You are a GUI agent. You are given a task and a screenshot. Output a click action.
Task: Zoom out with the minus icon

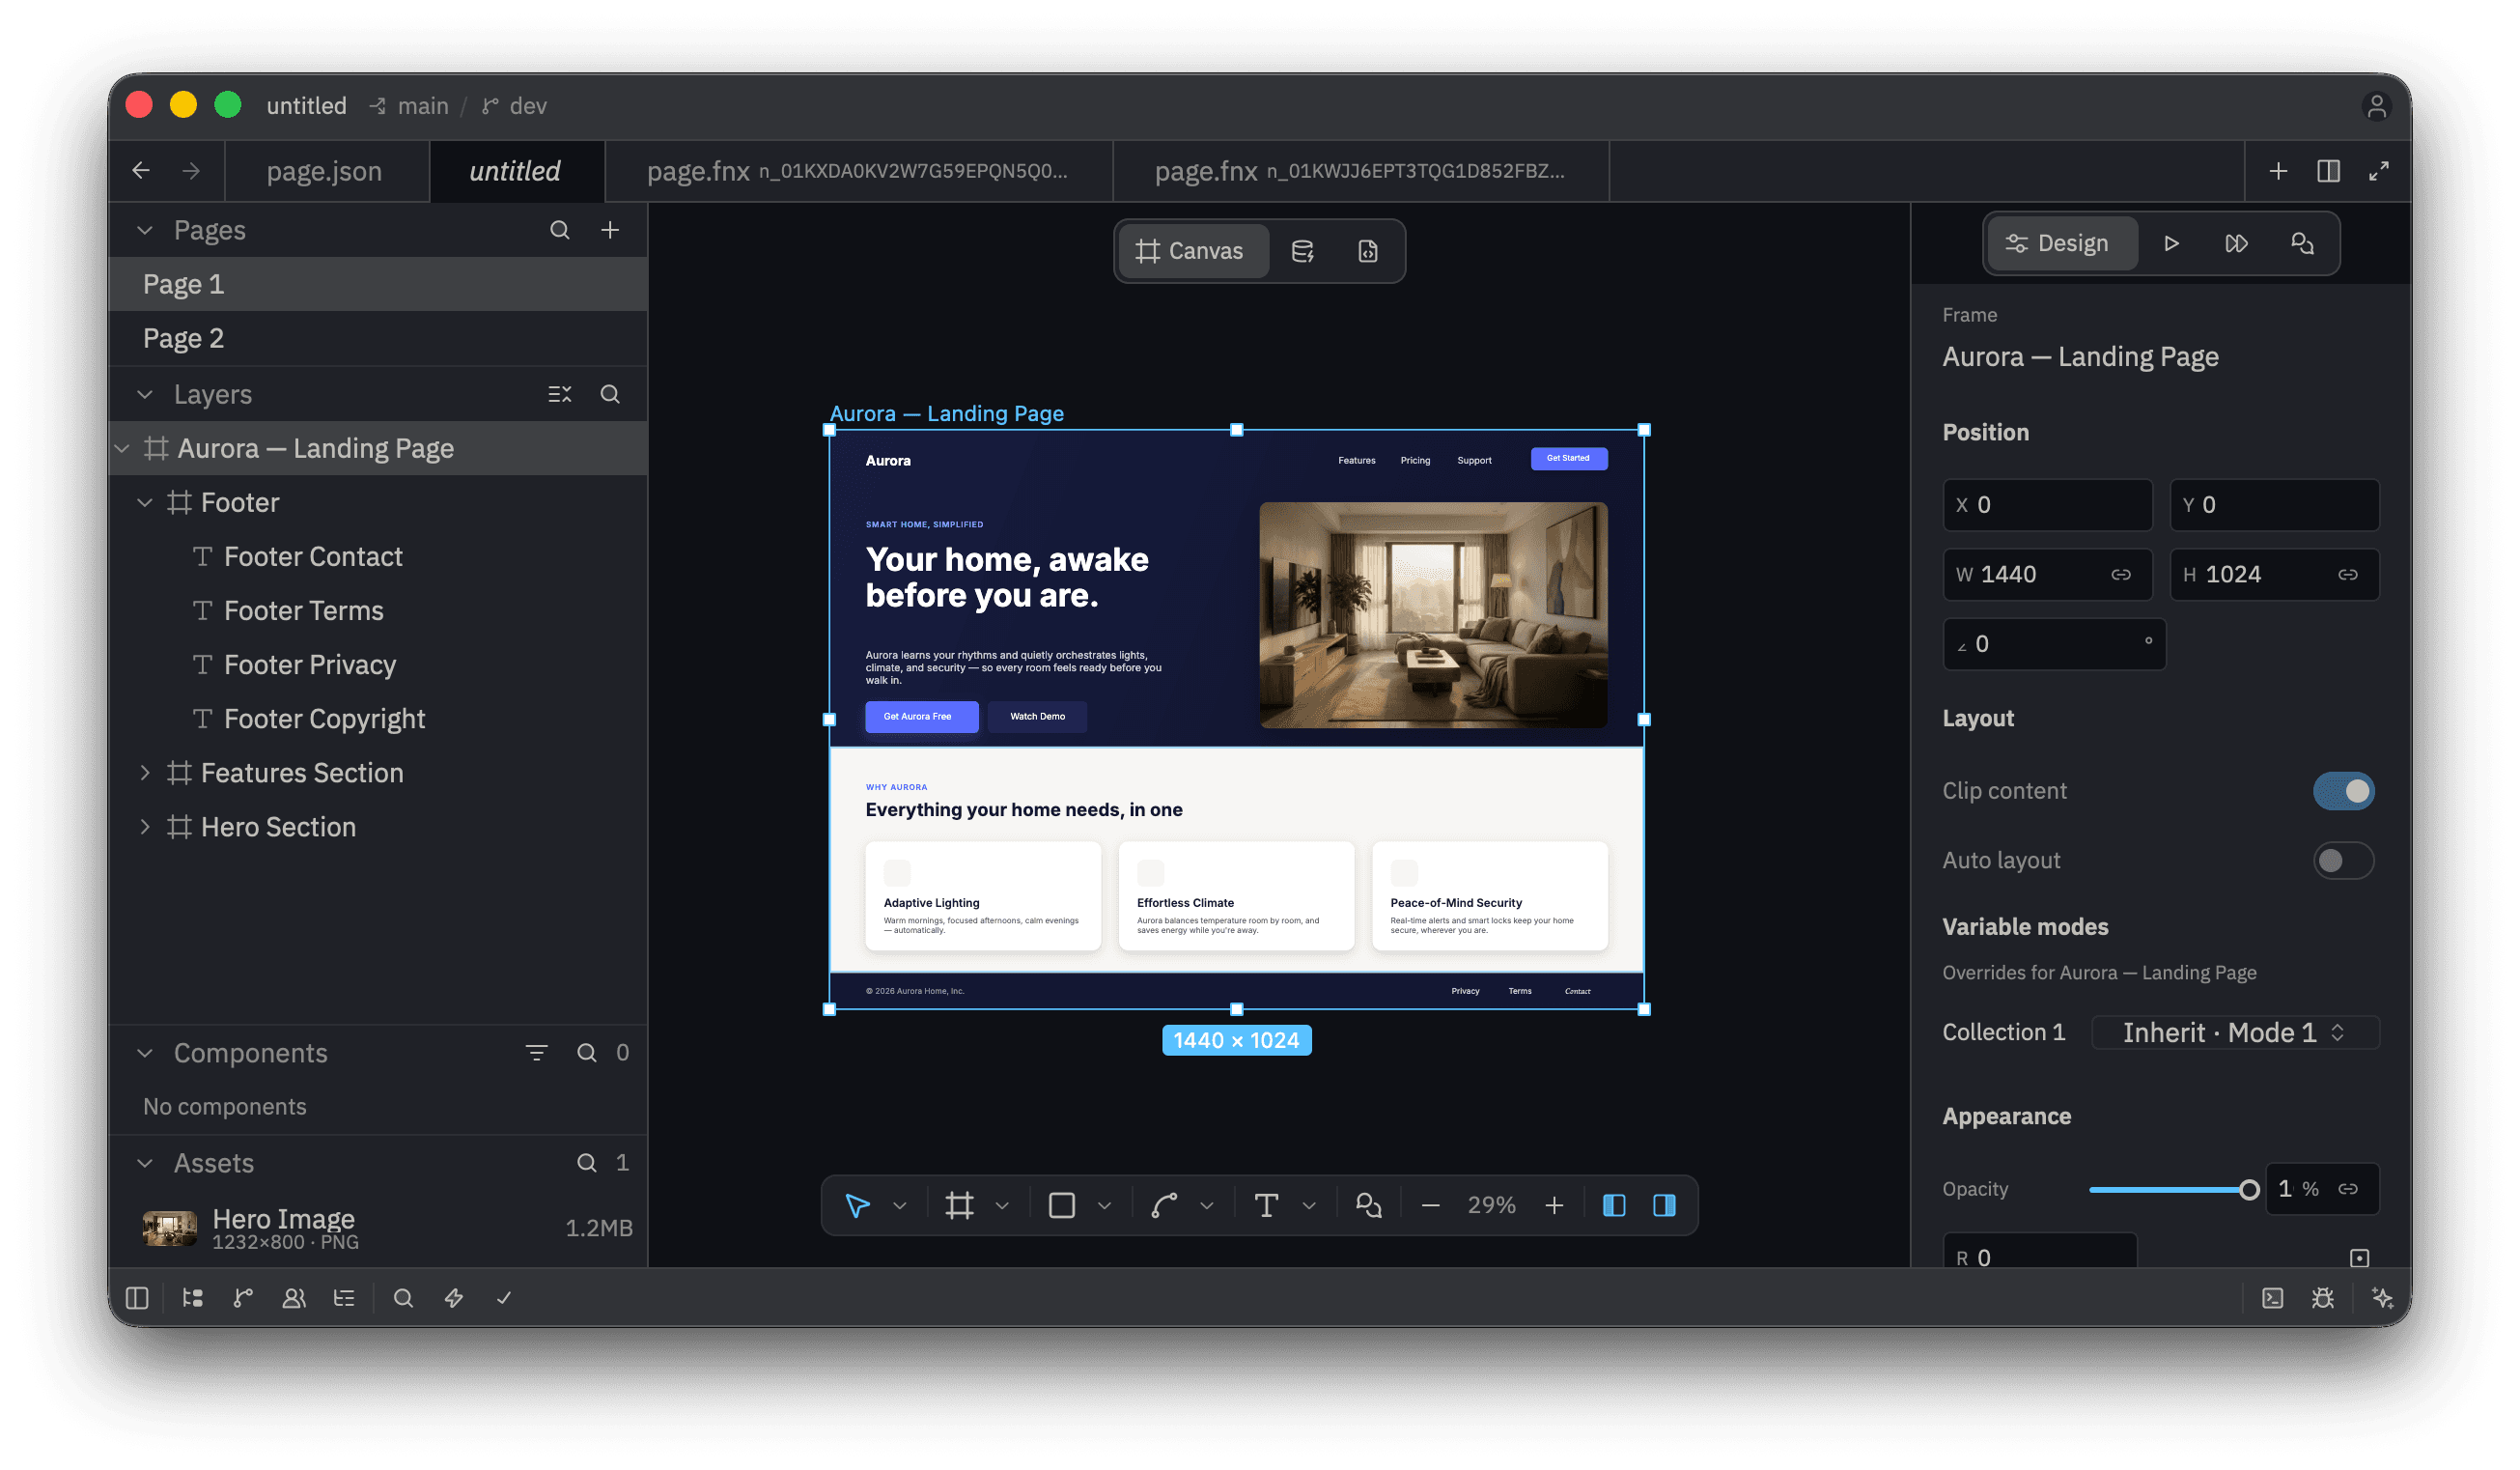(x=1430, y=1205)
